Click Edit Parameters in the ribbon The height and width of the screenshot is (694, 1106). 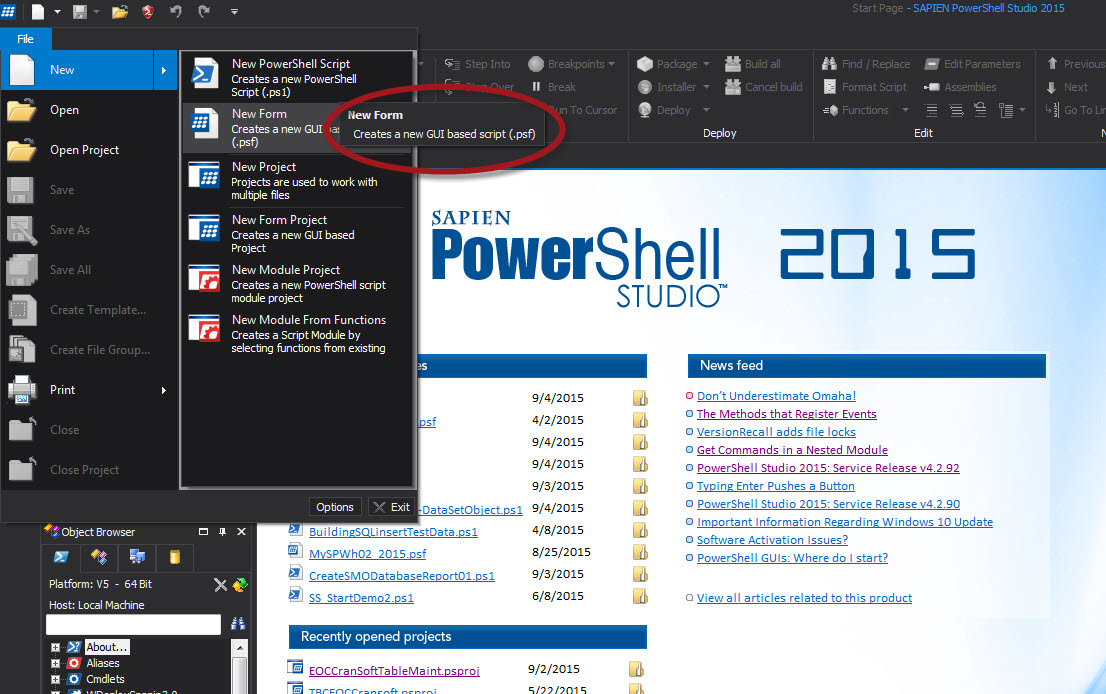(x=973, y=64)
